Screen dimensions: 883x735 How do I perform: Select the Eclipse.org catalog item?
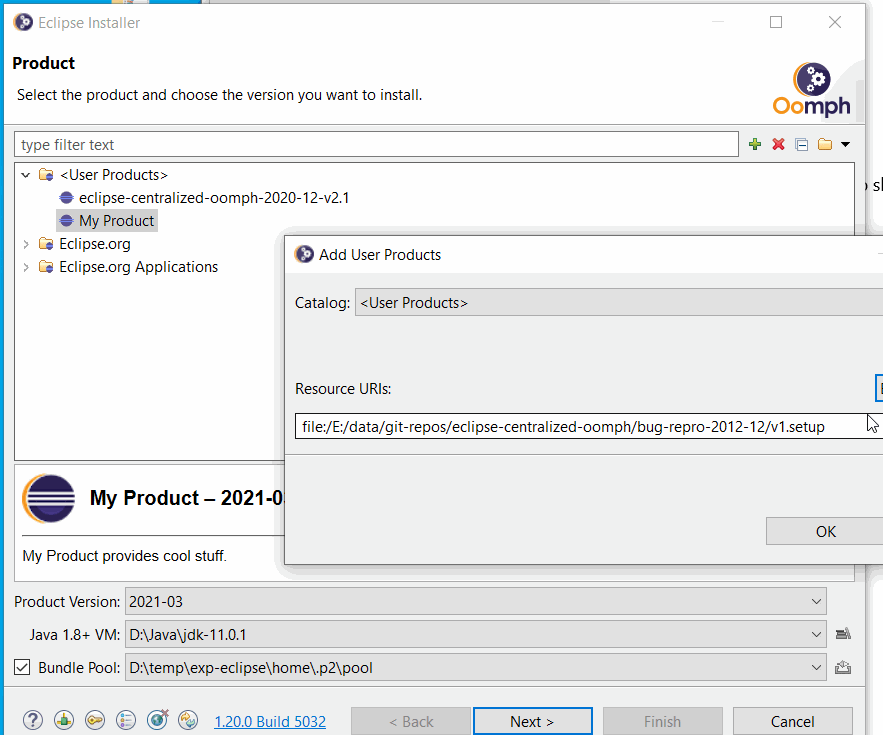point(95,244)
